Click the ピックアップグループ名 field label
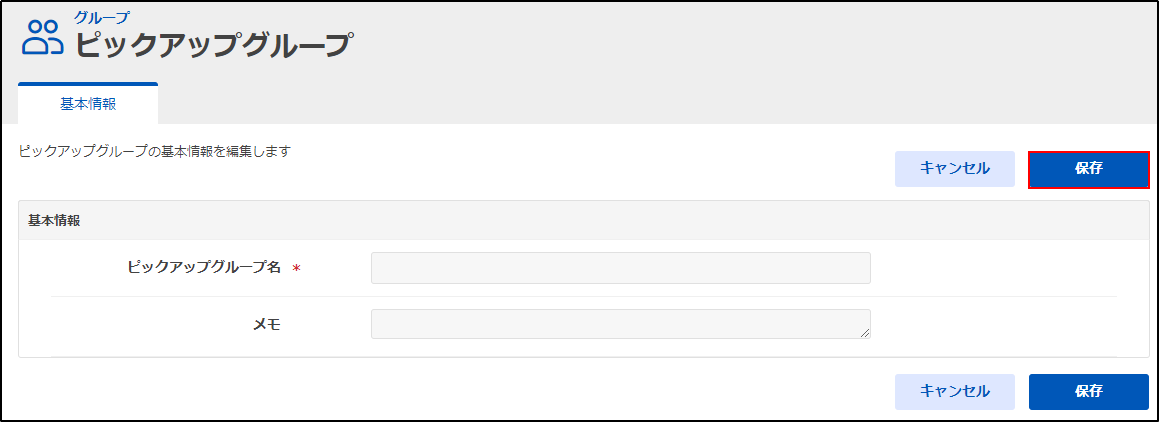 coord(204,268)
